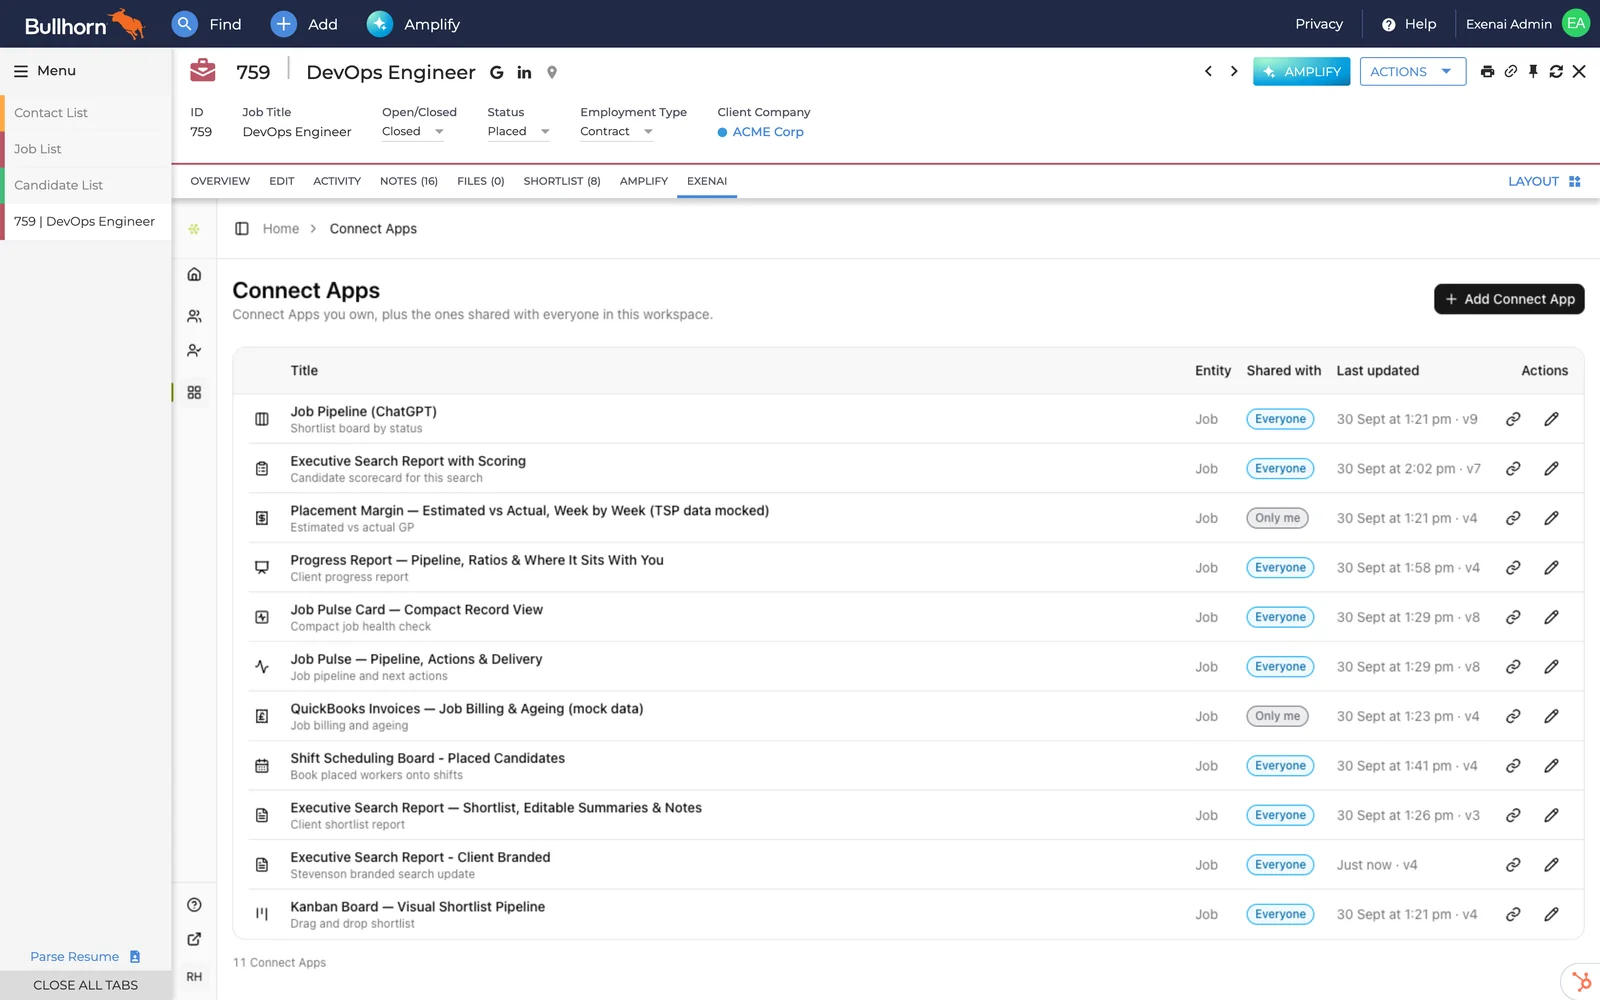The image size is (1600, 1000).
Task: Click the Add Connect App button
Action: pos(1509,299)
